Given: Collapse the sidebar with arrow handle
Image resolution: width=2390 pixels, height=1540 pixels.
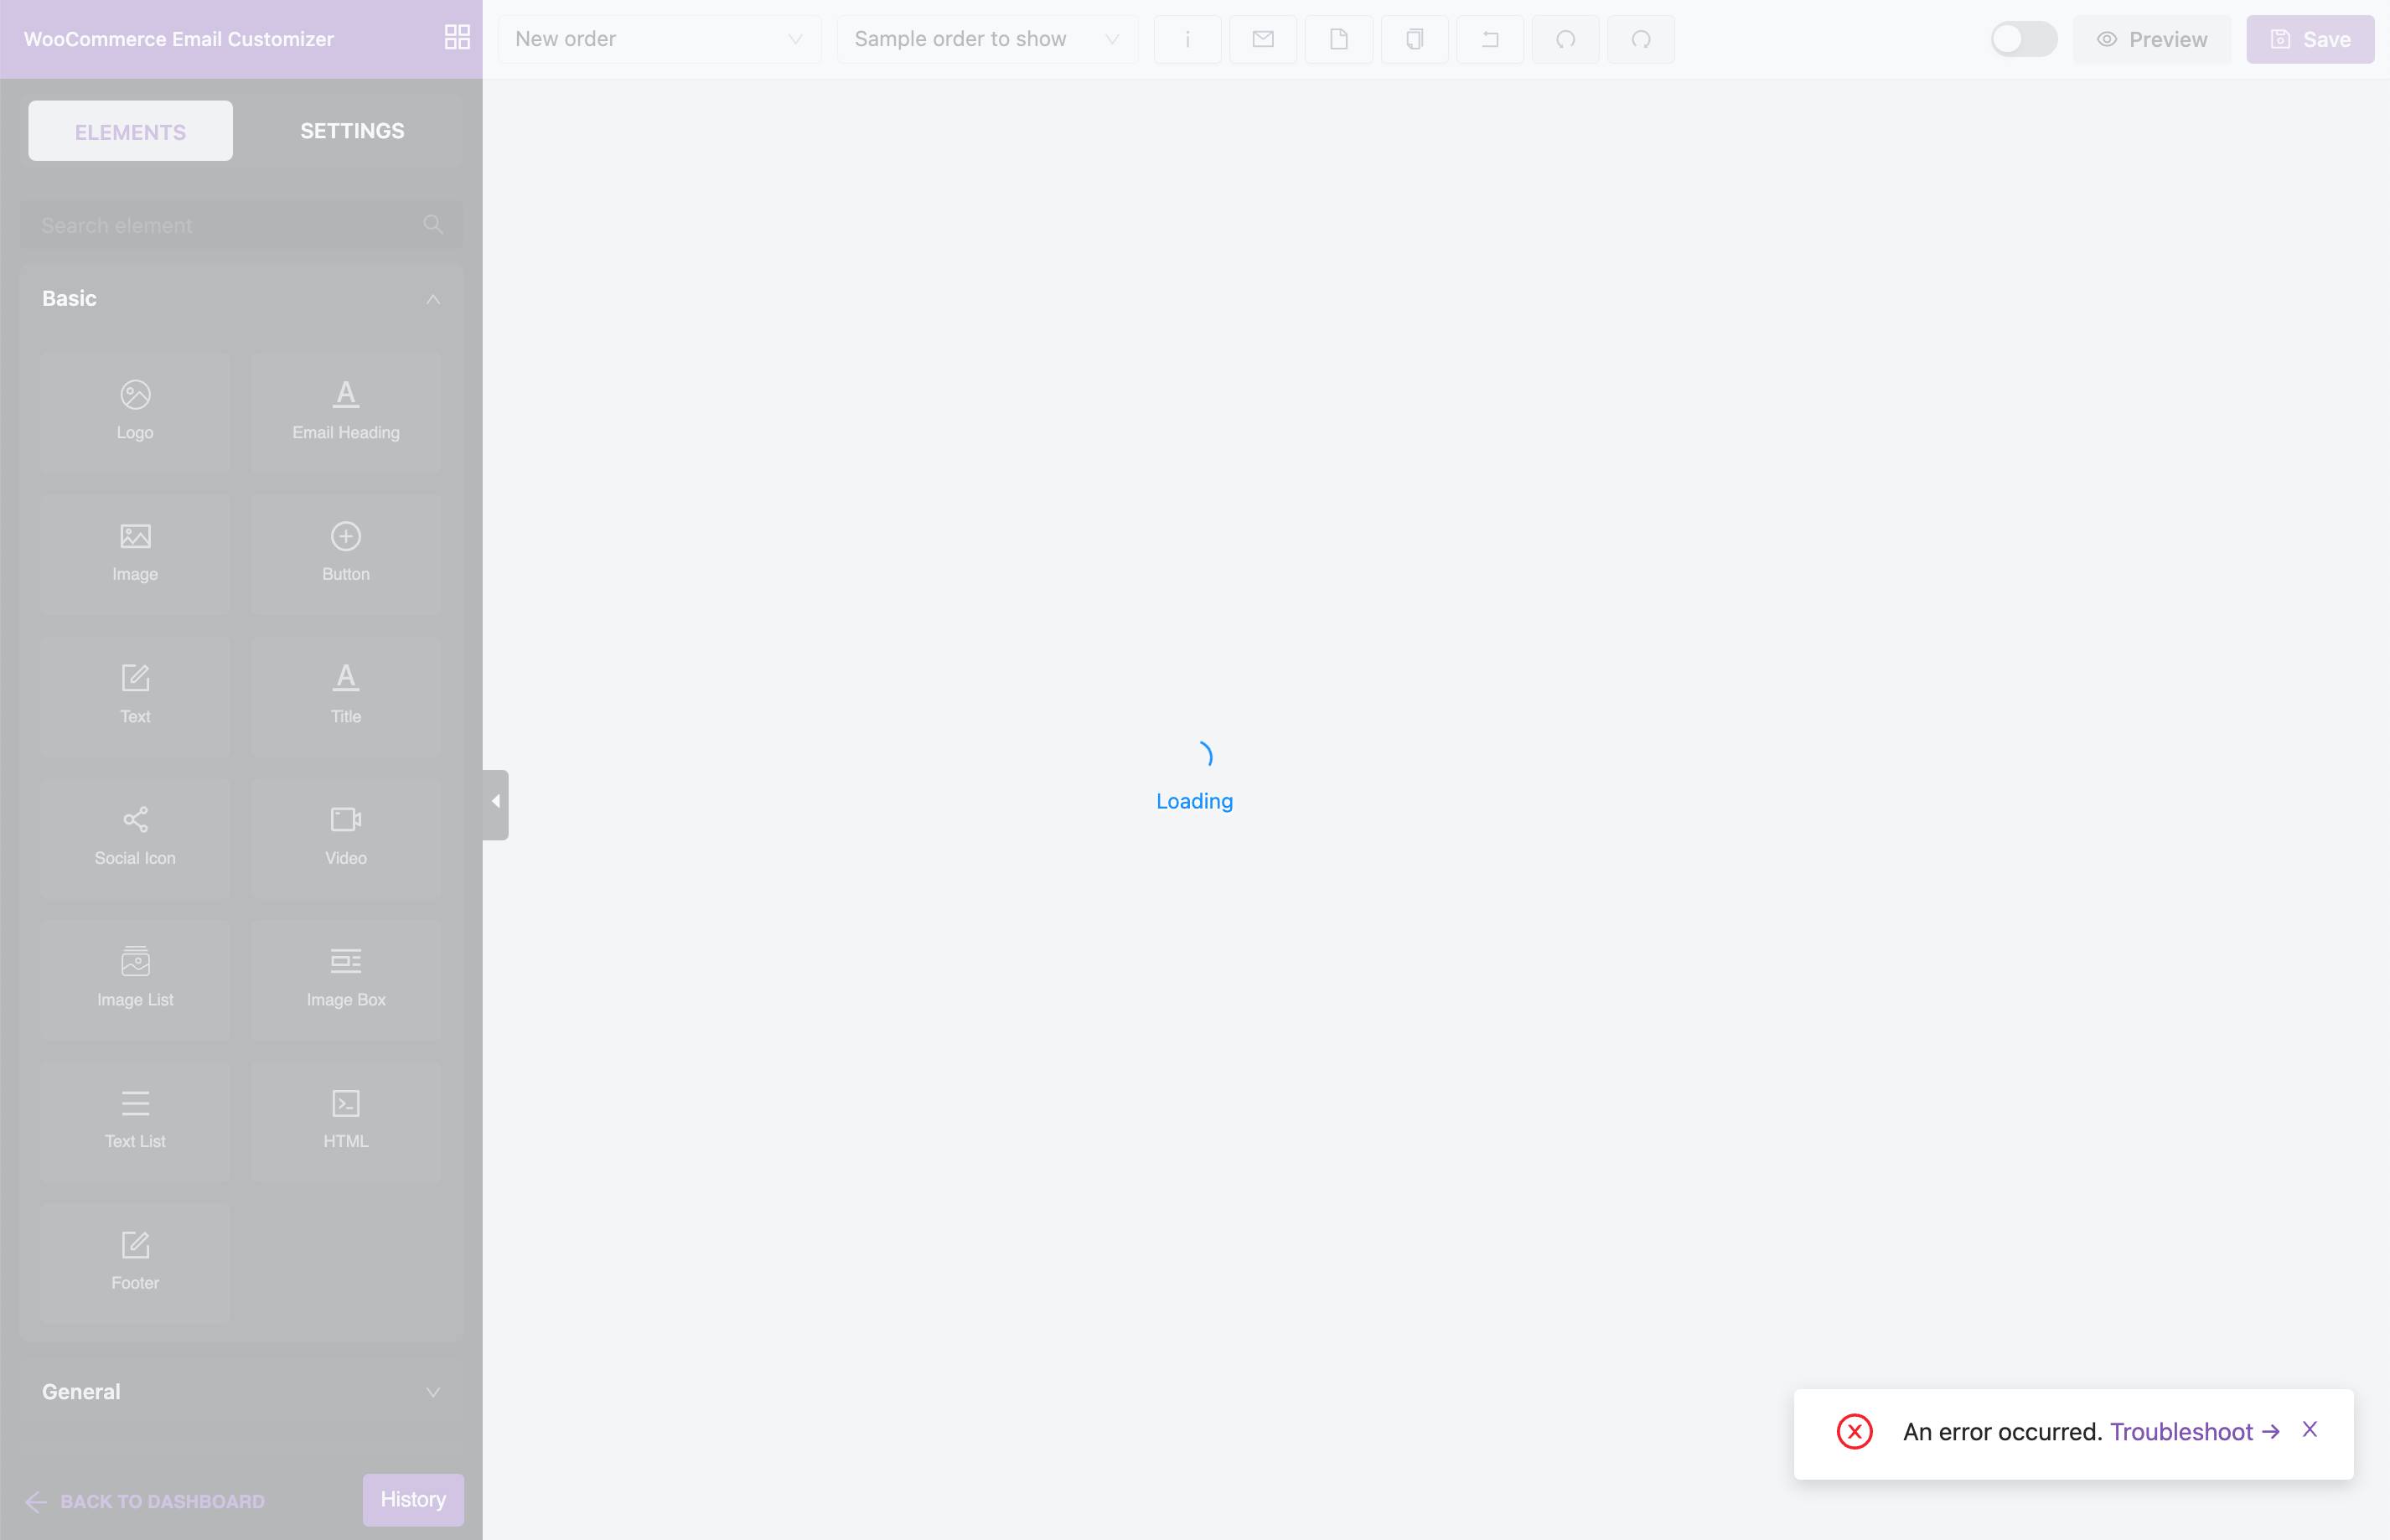Looking at the screenshot, I should tap(495, 802).
